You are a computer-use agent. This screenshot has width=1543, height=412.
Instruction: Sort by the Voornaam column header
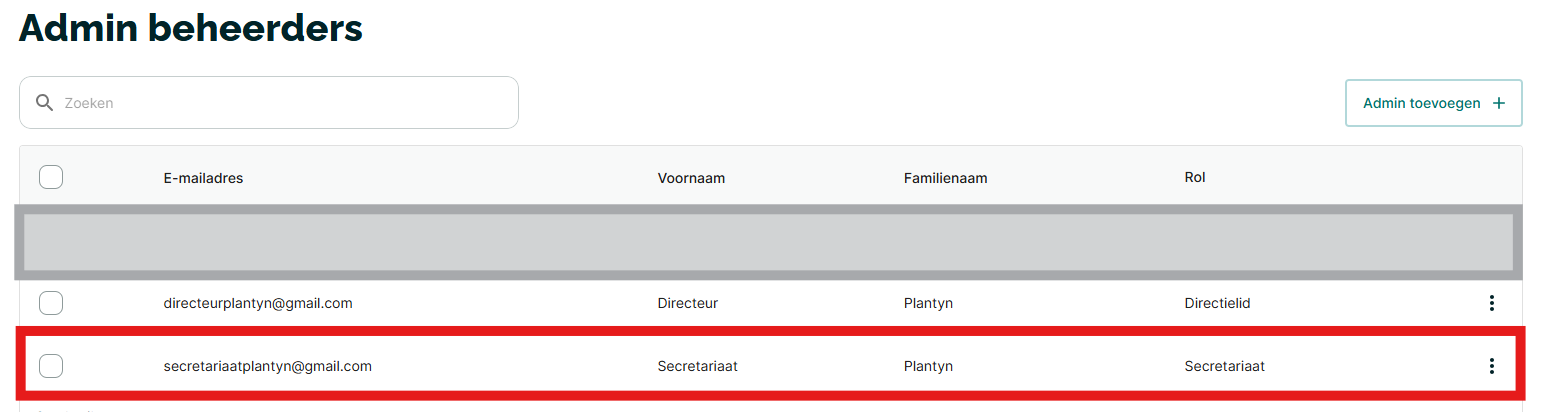click(691, 178)
